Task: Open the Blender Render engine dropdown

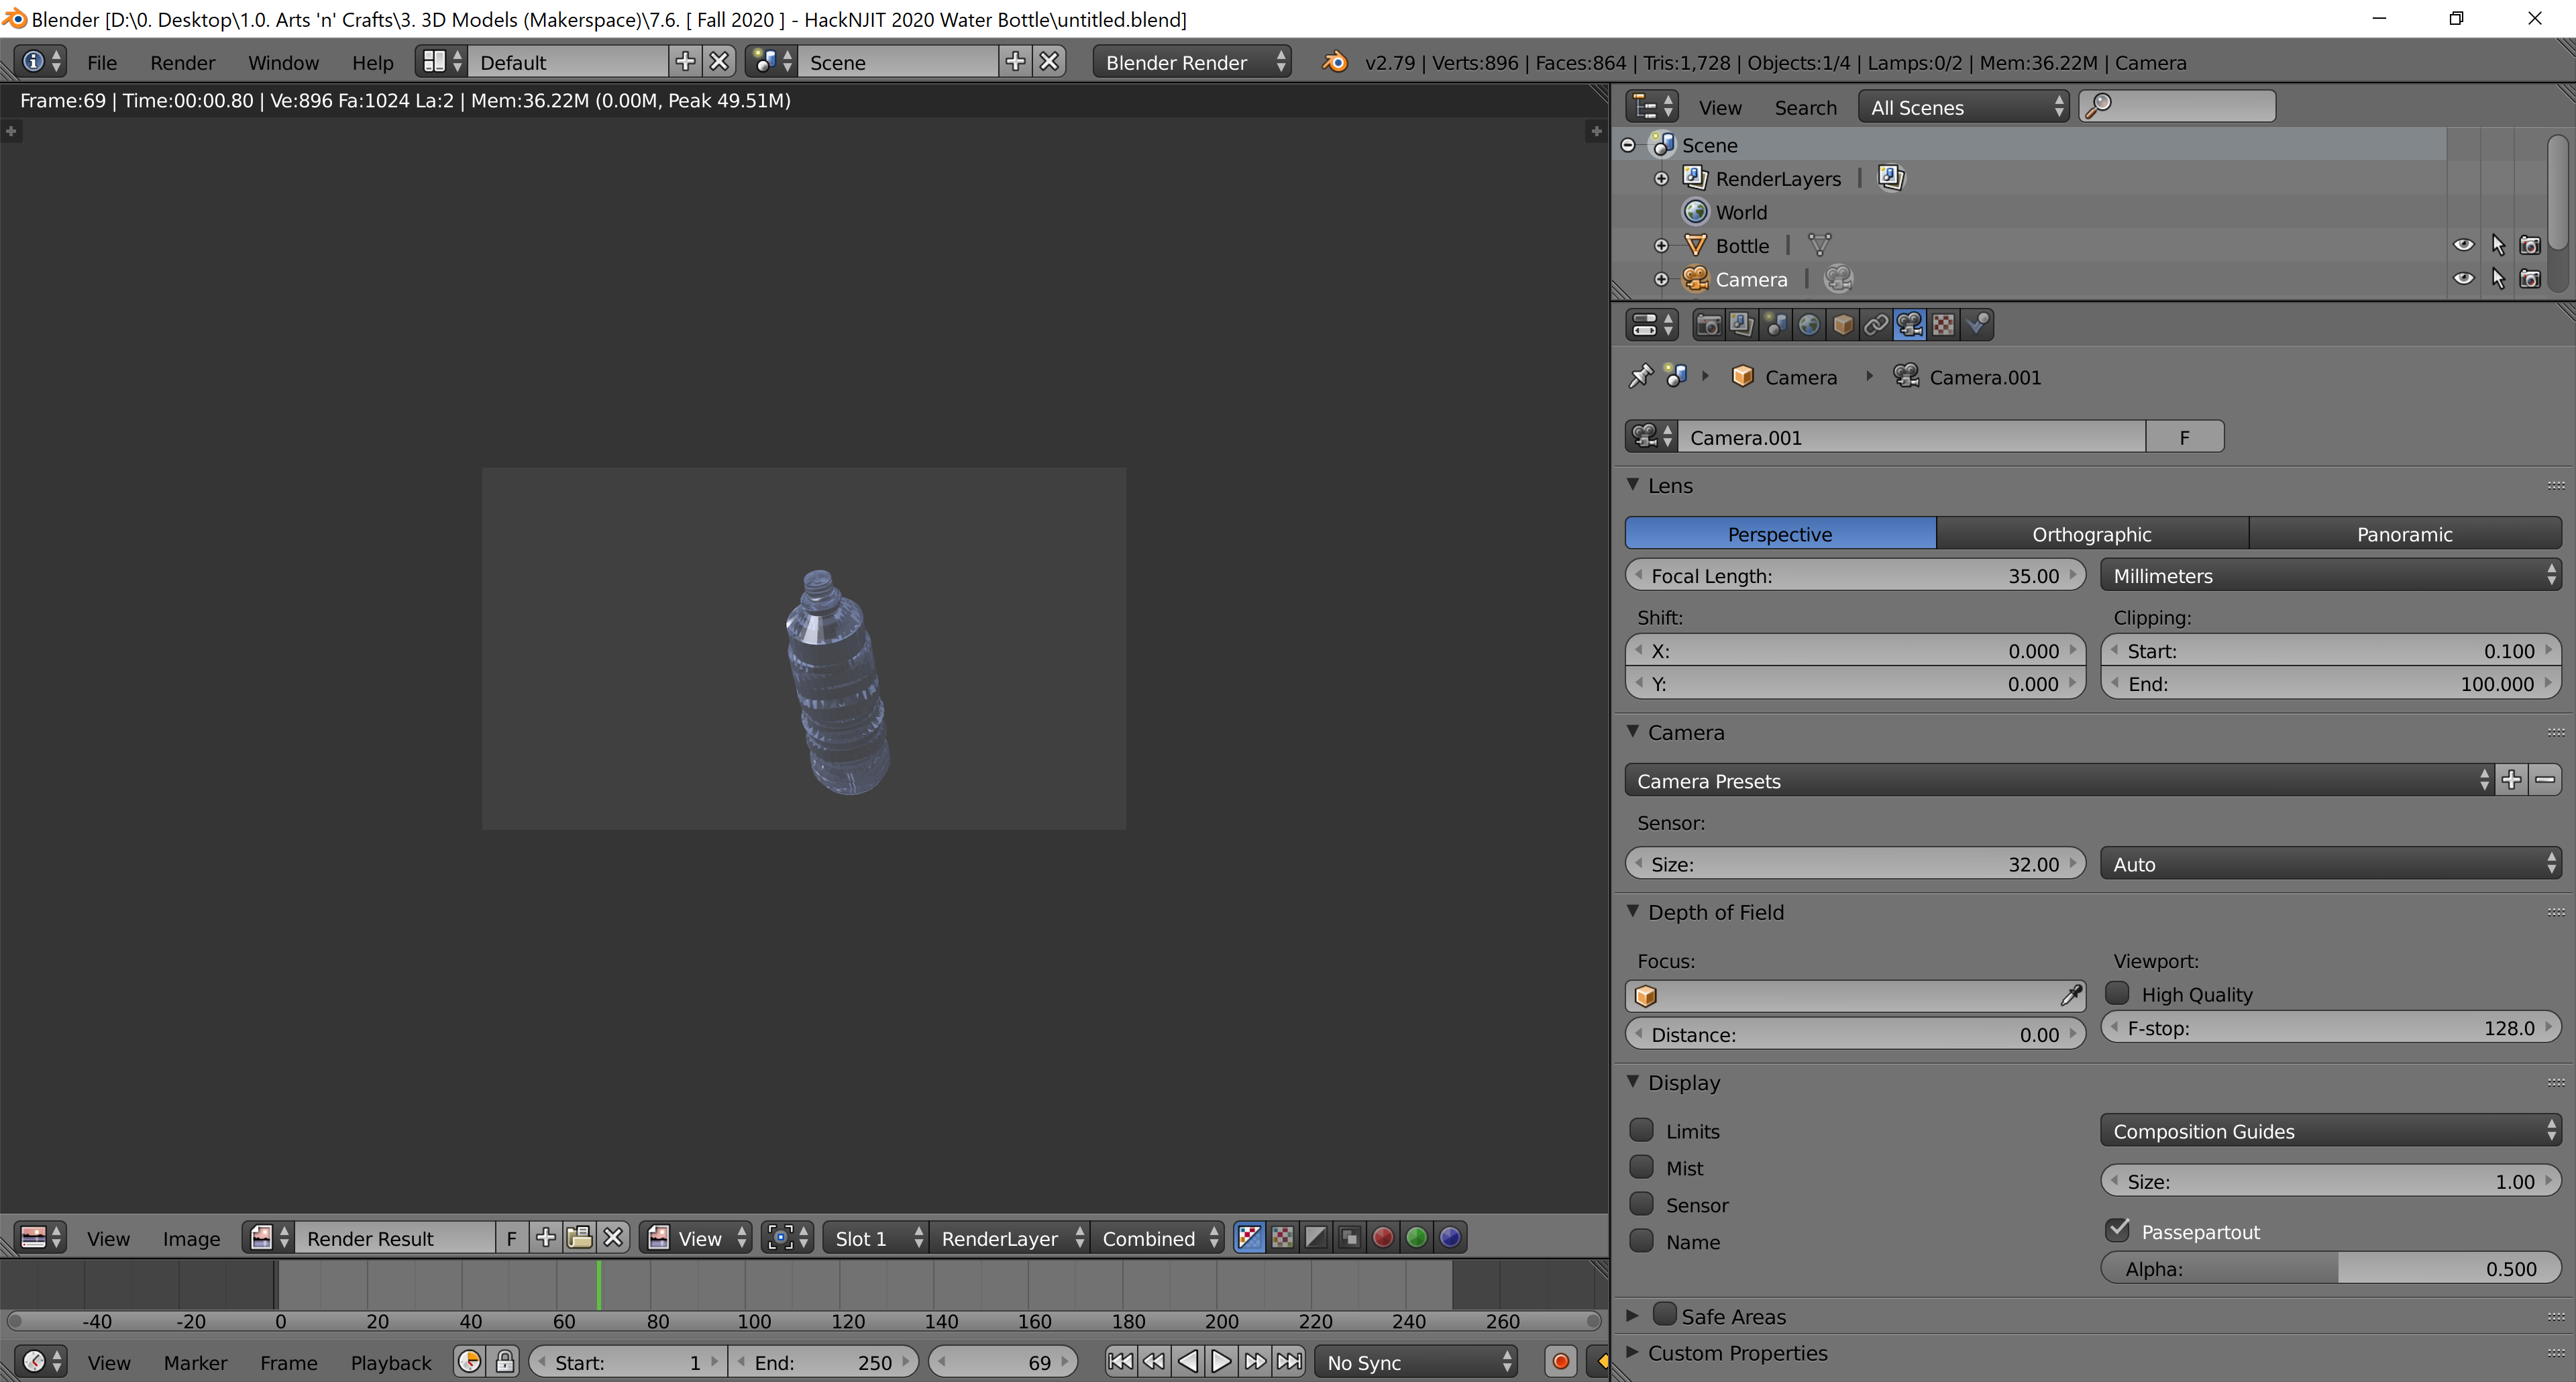Action: [1192, 62]
